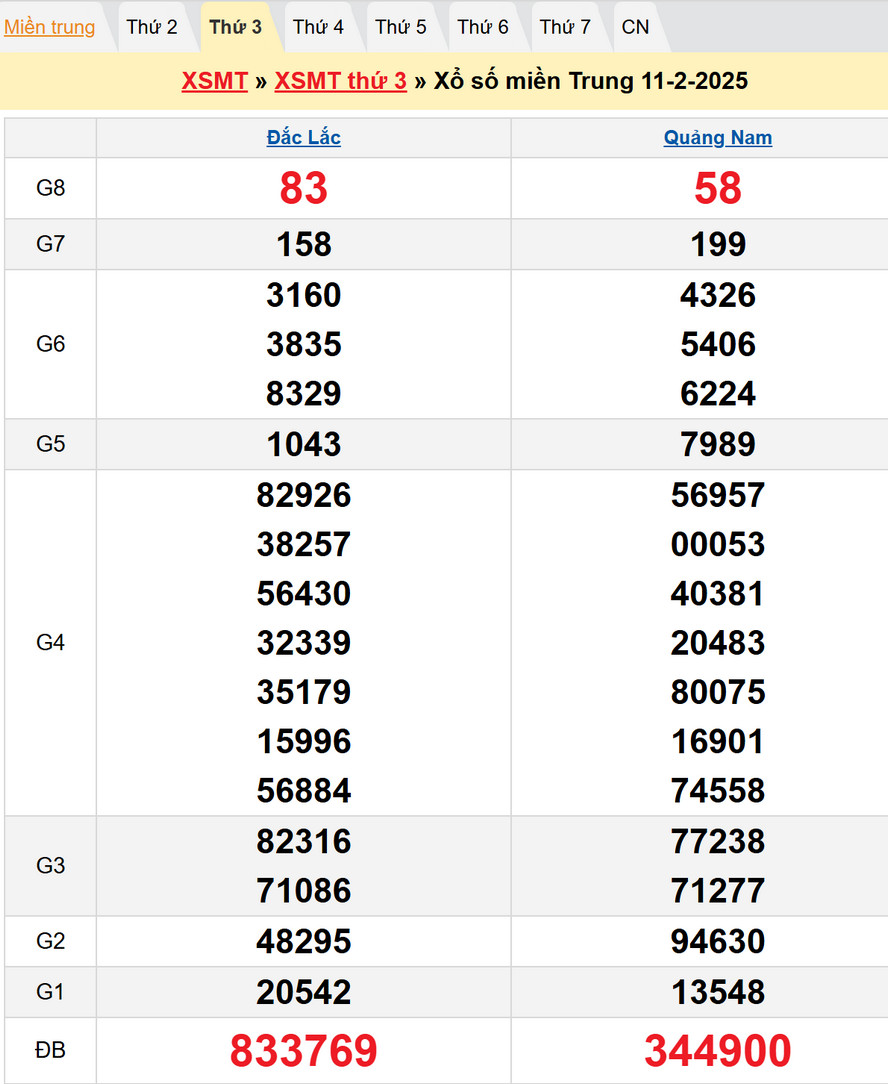This screenshot has height=1084, width=888.
Task: Select the Thứ 7 tab
Action: [x=565, y=27]
